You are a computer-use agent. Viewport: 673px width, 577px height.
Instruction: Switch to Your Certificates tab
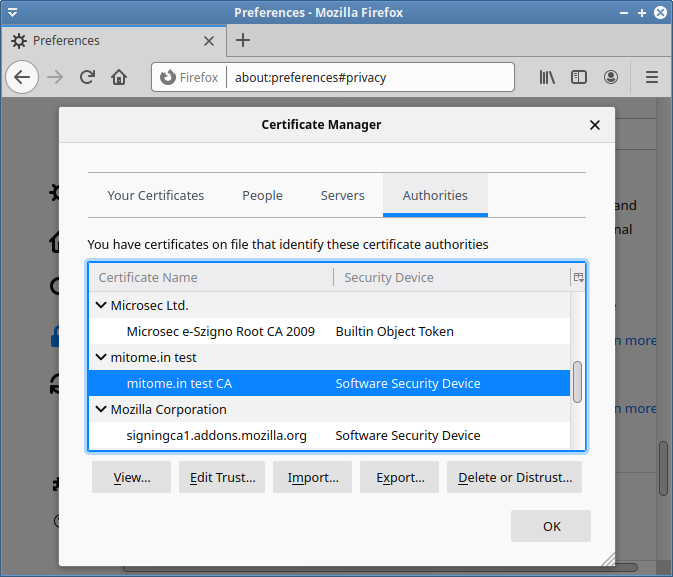(x=155, y=195)
